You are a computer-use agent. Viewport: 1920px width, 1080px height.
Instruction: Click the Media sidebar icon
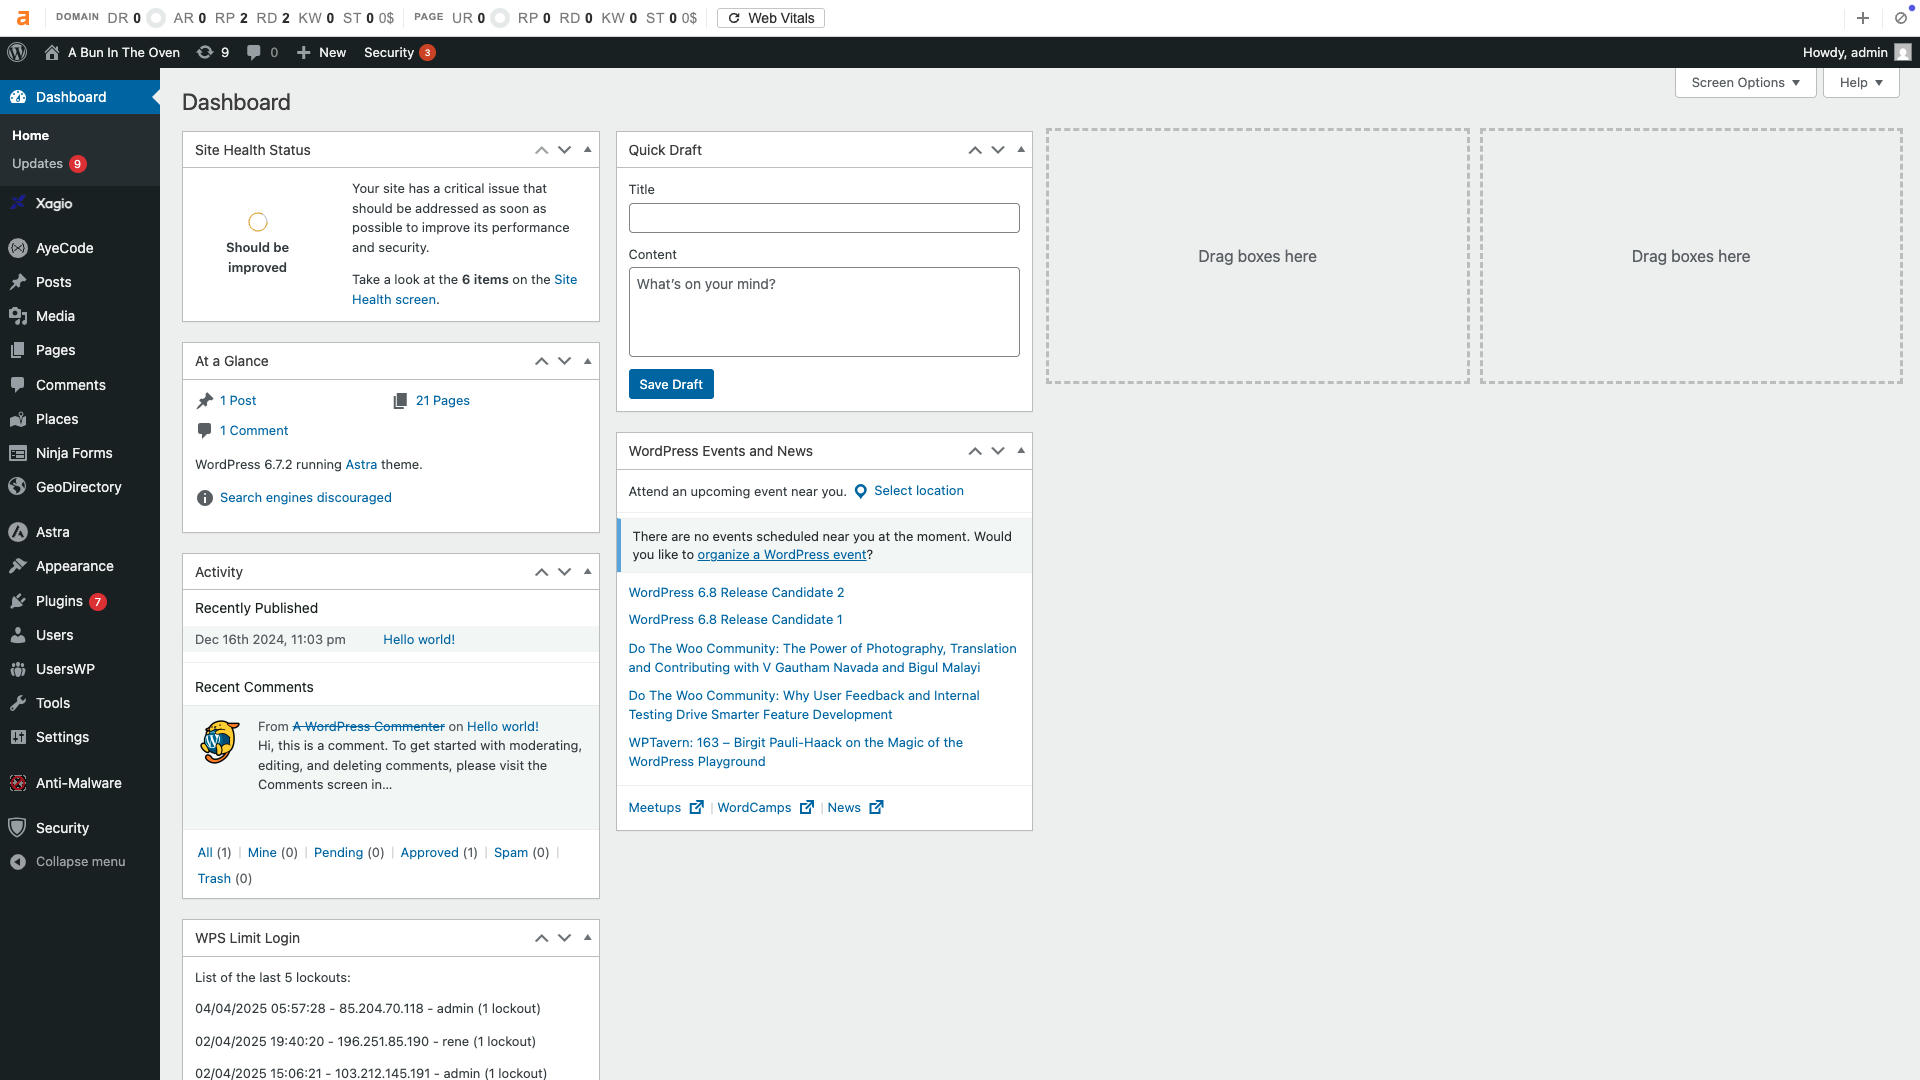point(18,316)
